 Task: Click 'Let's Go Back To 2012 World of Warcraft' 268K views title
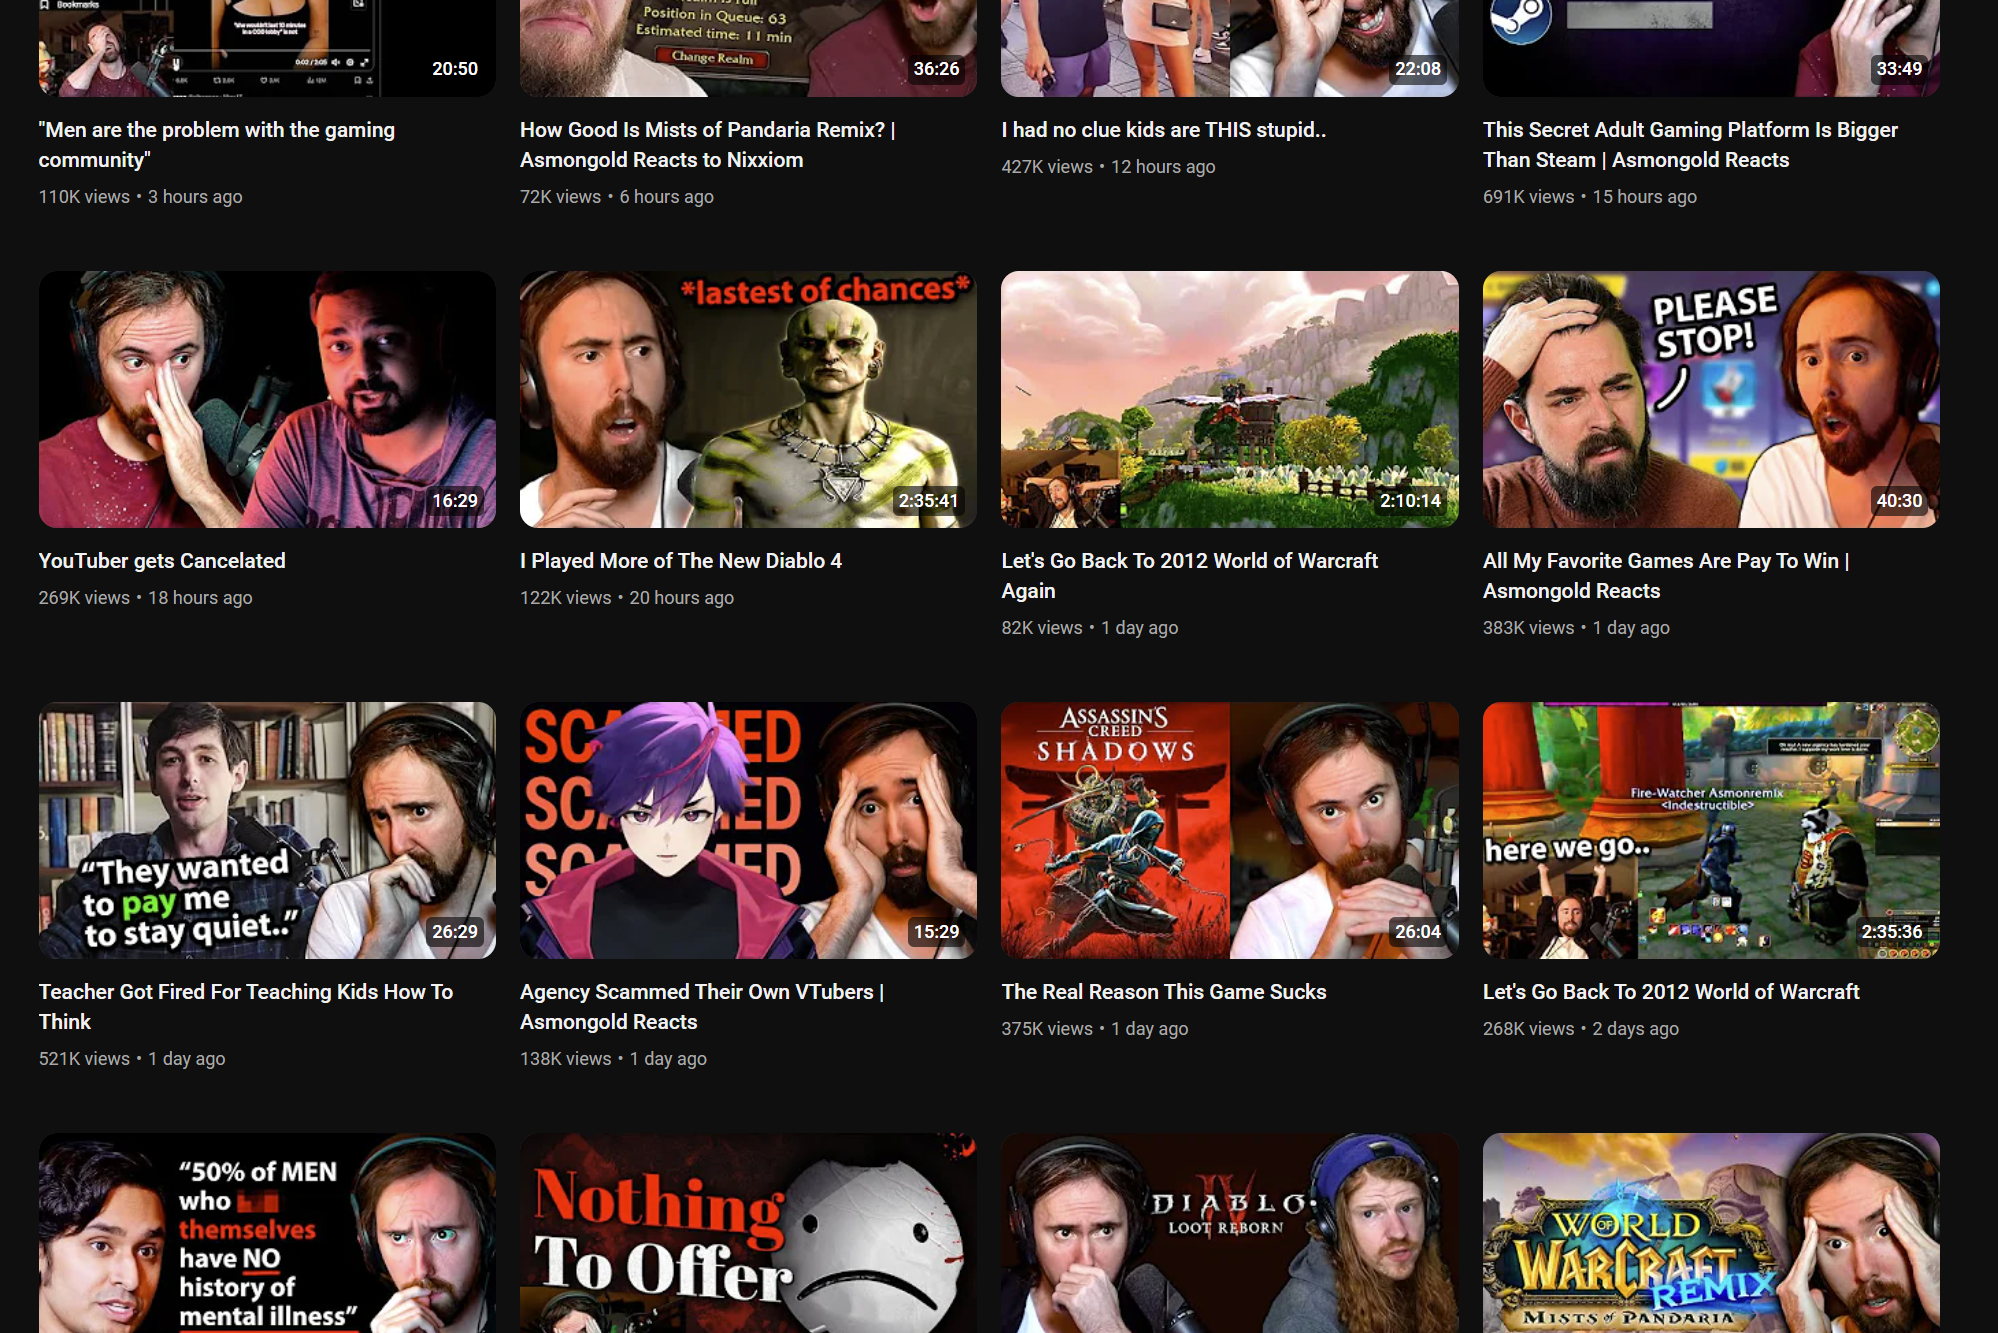1670,992
